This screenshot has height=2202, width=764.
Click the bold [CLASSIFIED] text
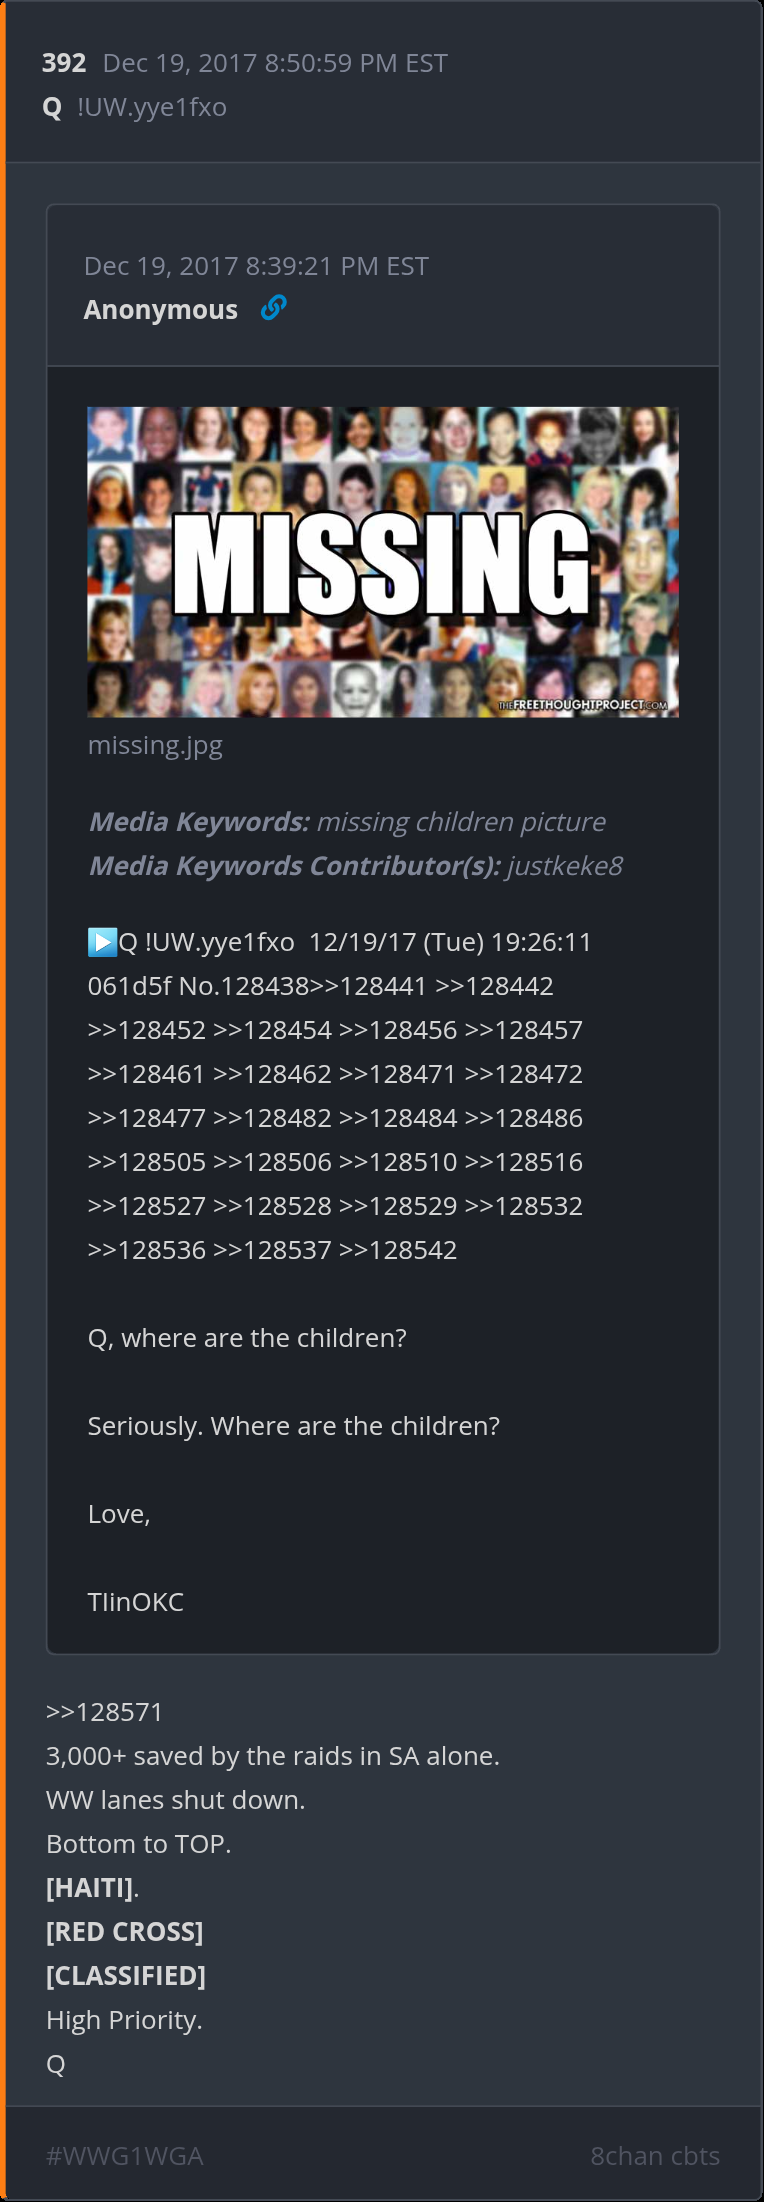126,1976
